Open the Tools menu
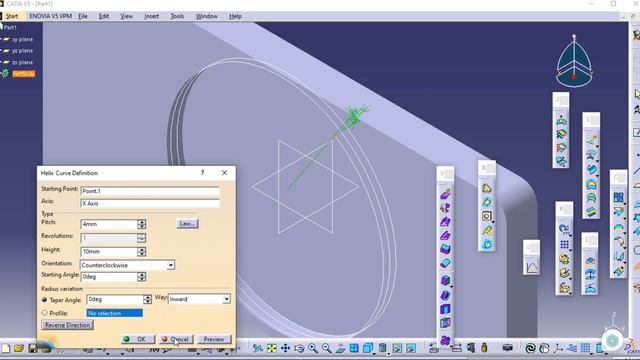 coord(177,16)
